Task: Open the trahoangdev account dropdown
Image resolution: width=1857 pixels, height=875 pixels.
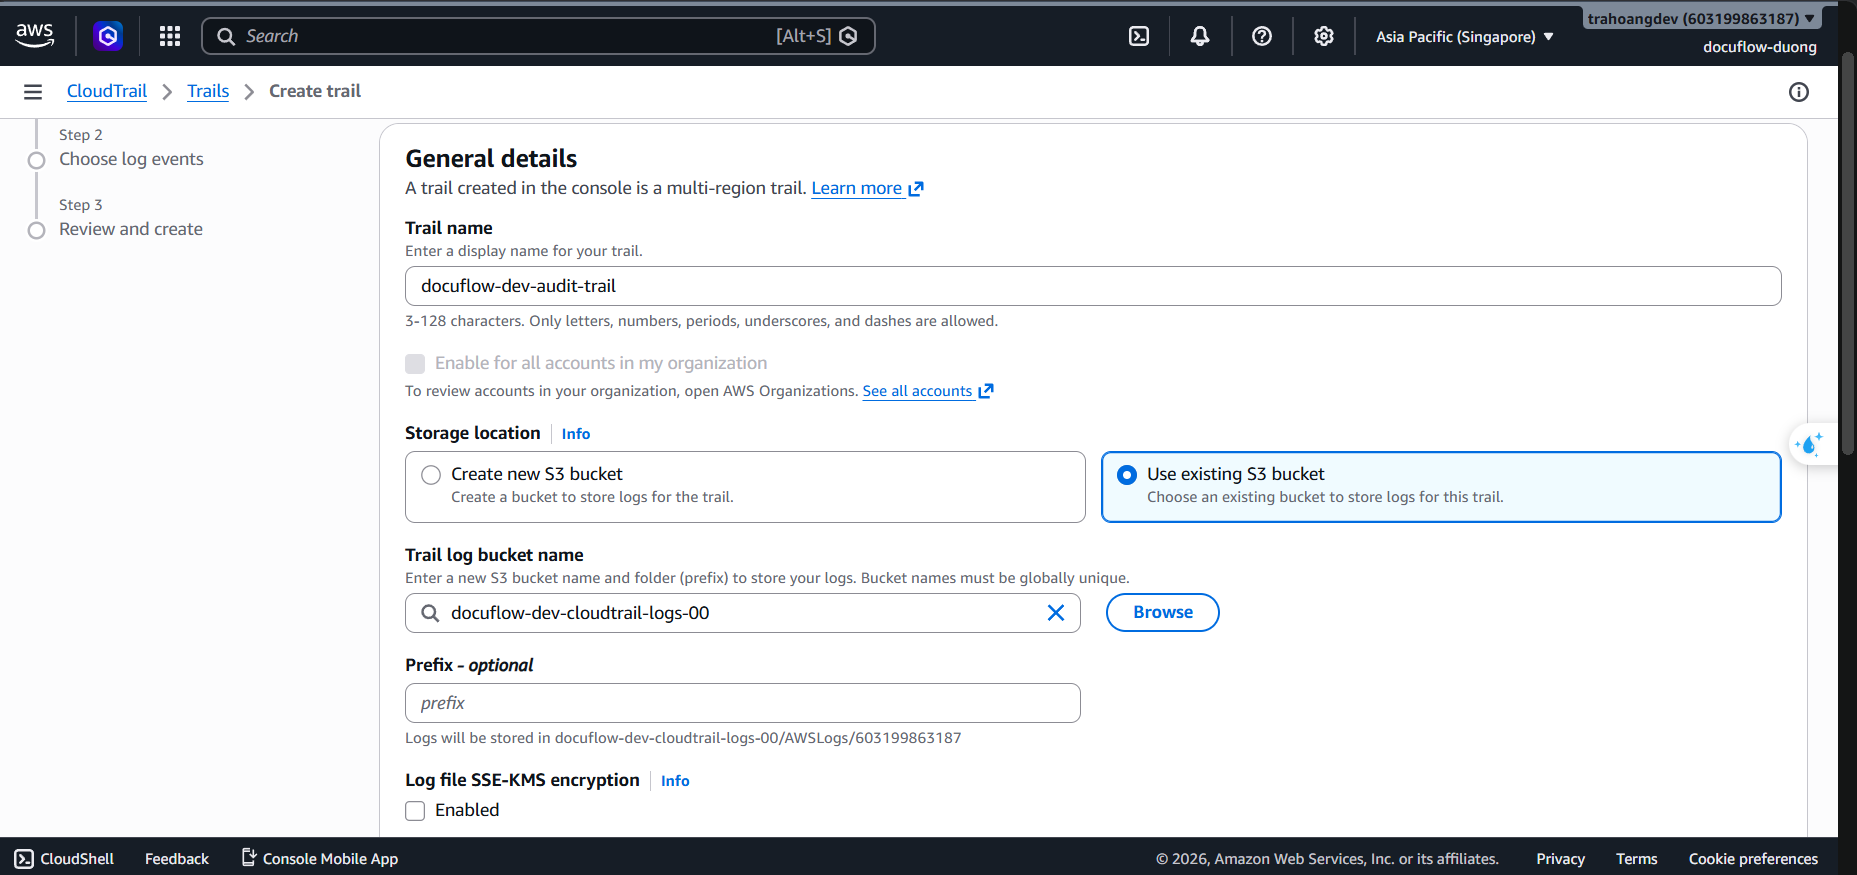Action: click(x=1701, y=19)
